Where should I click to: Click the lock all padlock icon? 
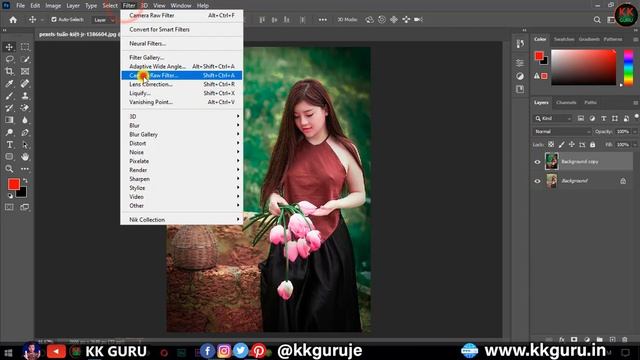coord(592,144)
